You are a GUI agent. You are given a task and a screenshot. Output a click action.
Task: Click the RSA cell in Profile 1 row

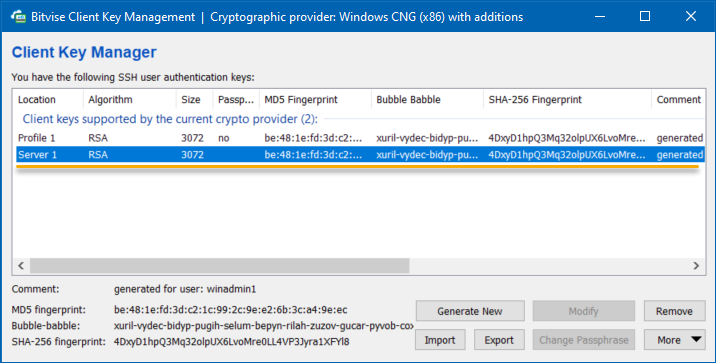click(x=98, y=138)
